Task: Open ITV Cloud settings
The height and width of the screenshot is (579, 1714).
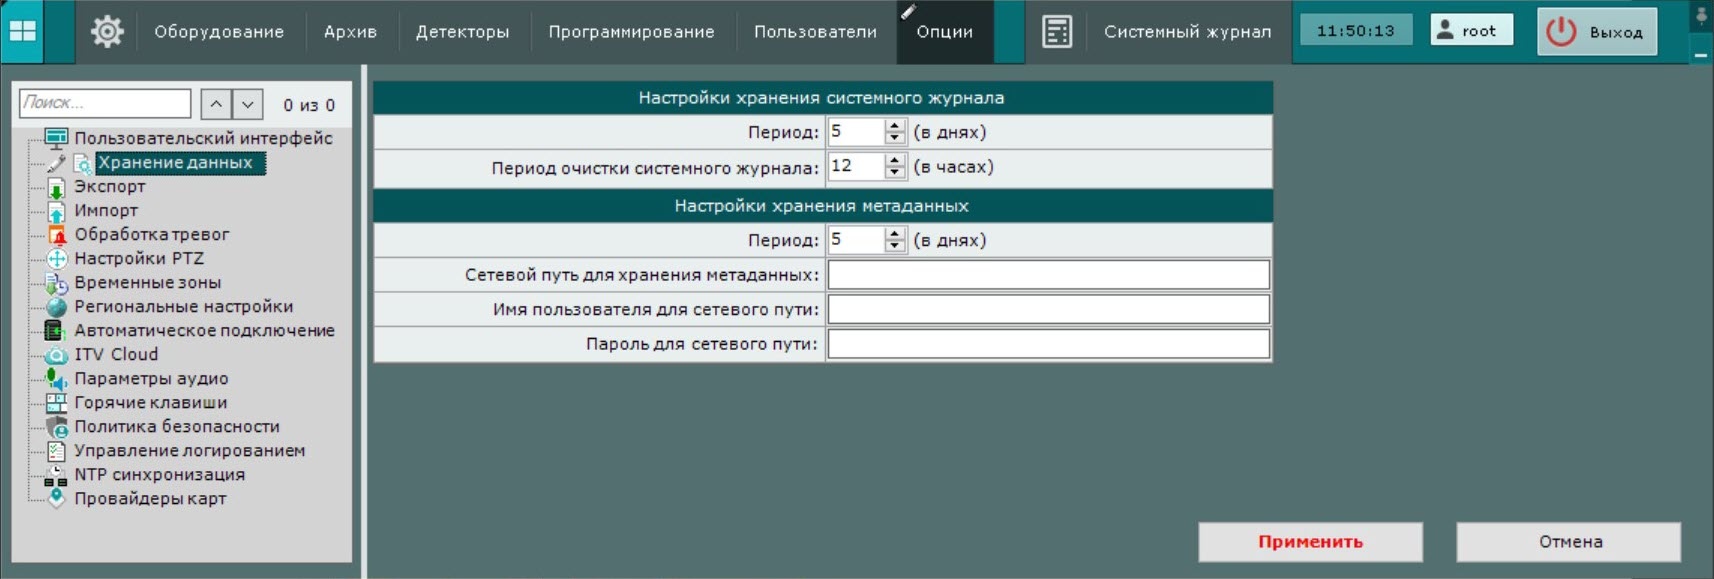Action: (x=115, y=355)
